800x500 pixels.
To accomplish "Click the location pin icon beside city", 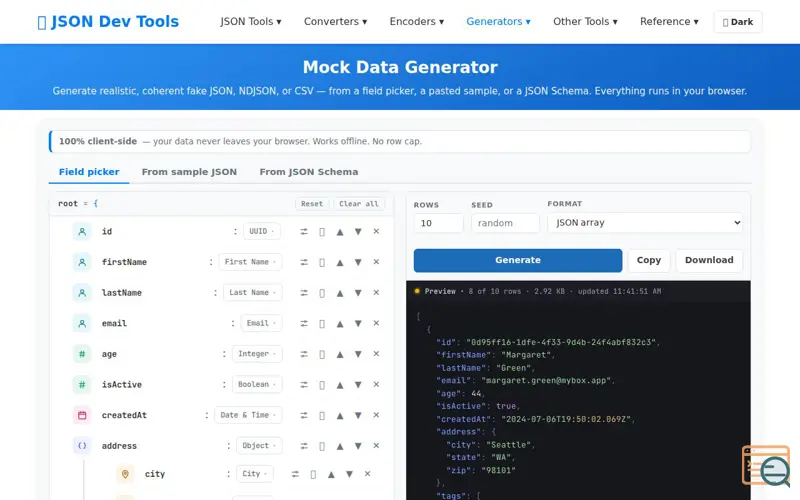I will [x=125, y=474].
